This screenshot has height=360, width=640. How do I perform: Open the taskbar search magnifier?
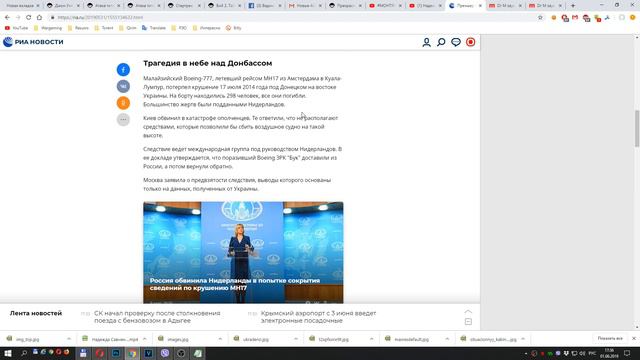pyautogui.click(x=24, y=353)
